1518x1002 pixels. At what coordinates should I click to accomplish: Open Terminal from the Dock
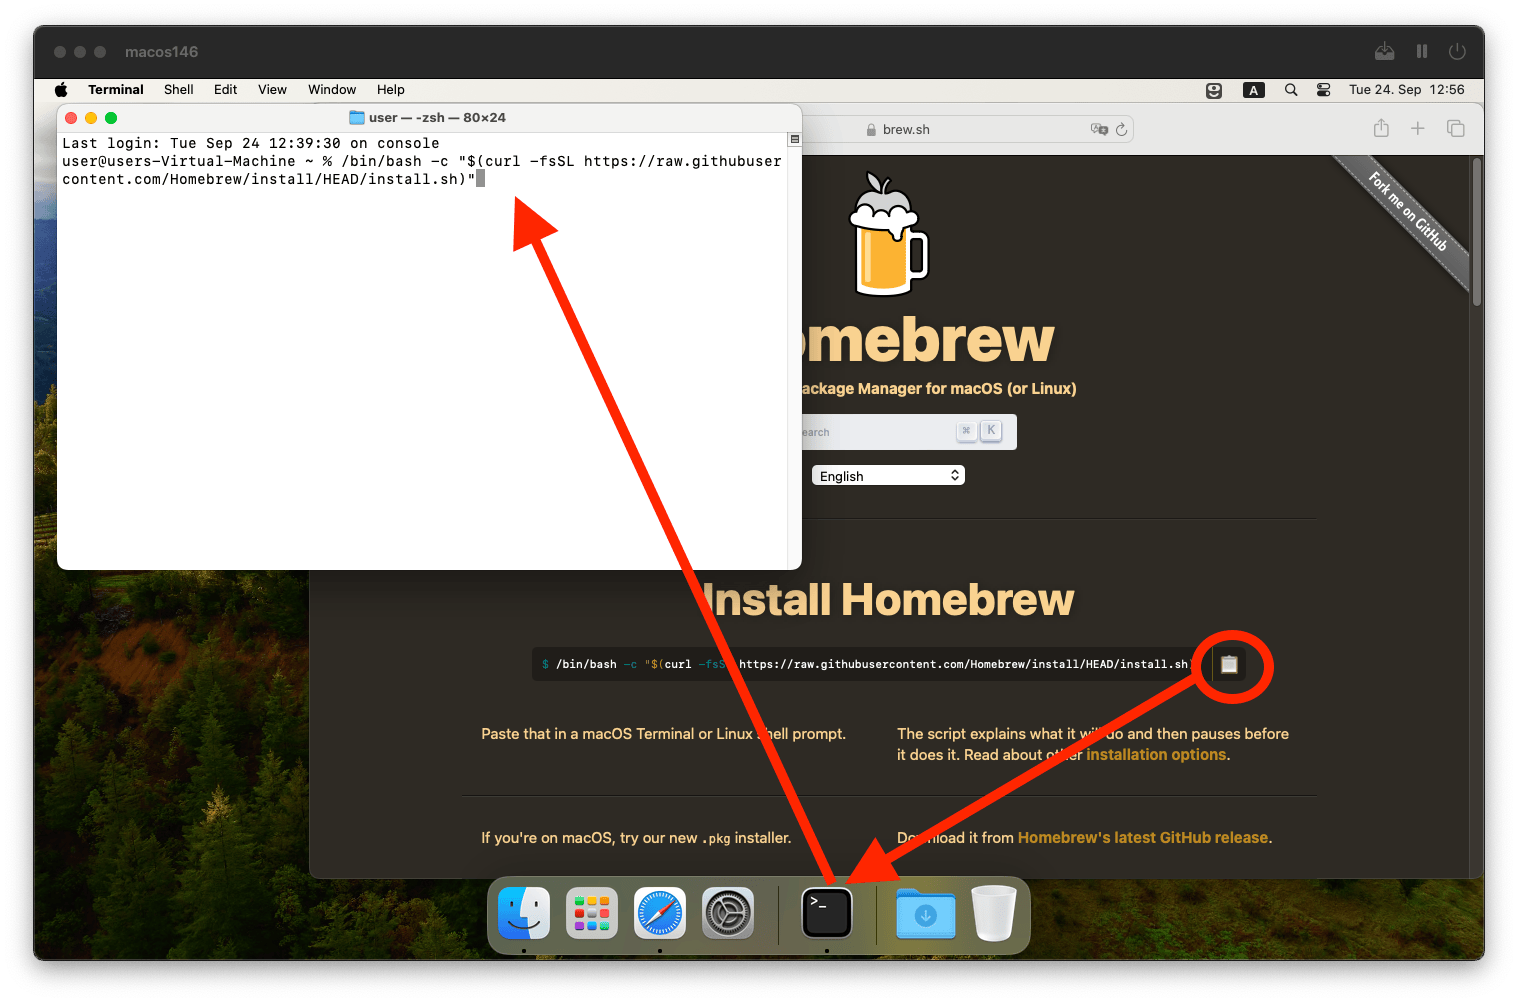pyautogui.click(x=827, y=913)
